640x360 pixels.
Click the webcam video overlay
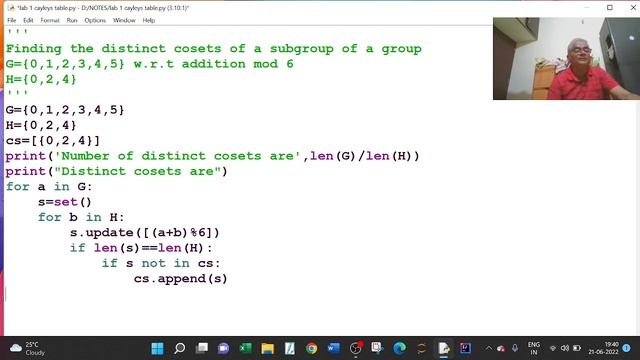[566, 58]
